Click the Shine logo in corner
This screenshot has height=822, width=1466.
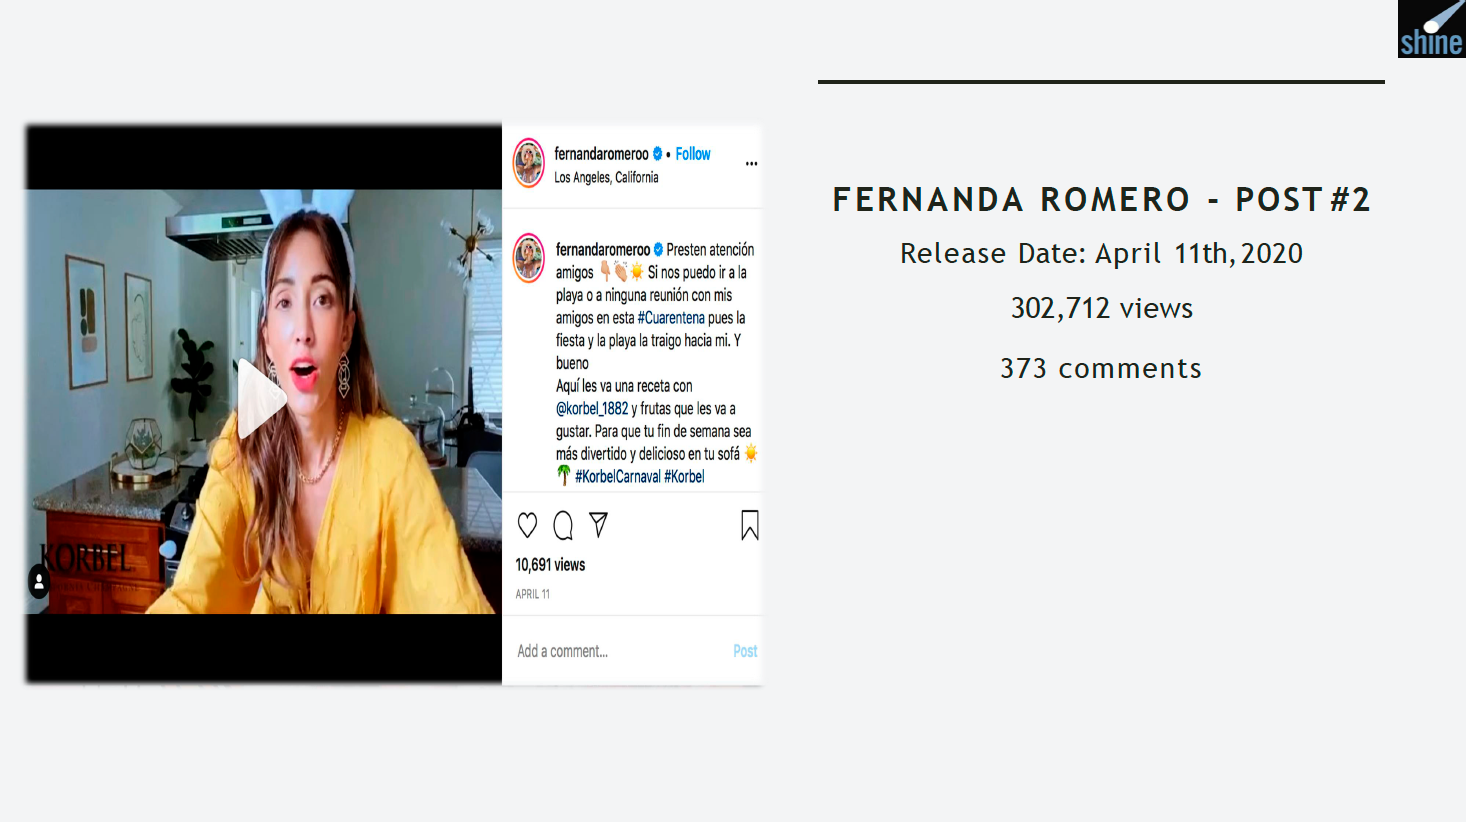(1431, 29)
